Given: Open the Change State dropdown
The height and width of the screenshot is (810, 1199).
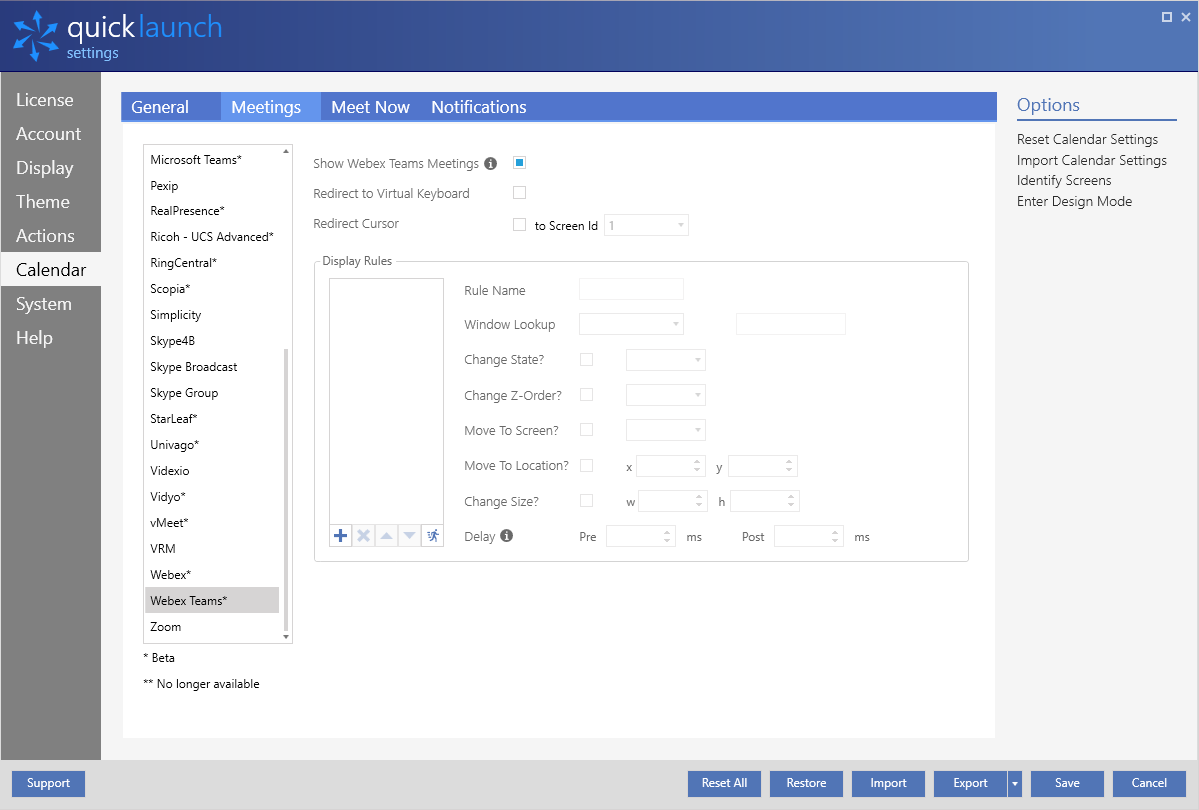Looking at the screenshot, I should click(665, 359).
